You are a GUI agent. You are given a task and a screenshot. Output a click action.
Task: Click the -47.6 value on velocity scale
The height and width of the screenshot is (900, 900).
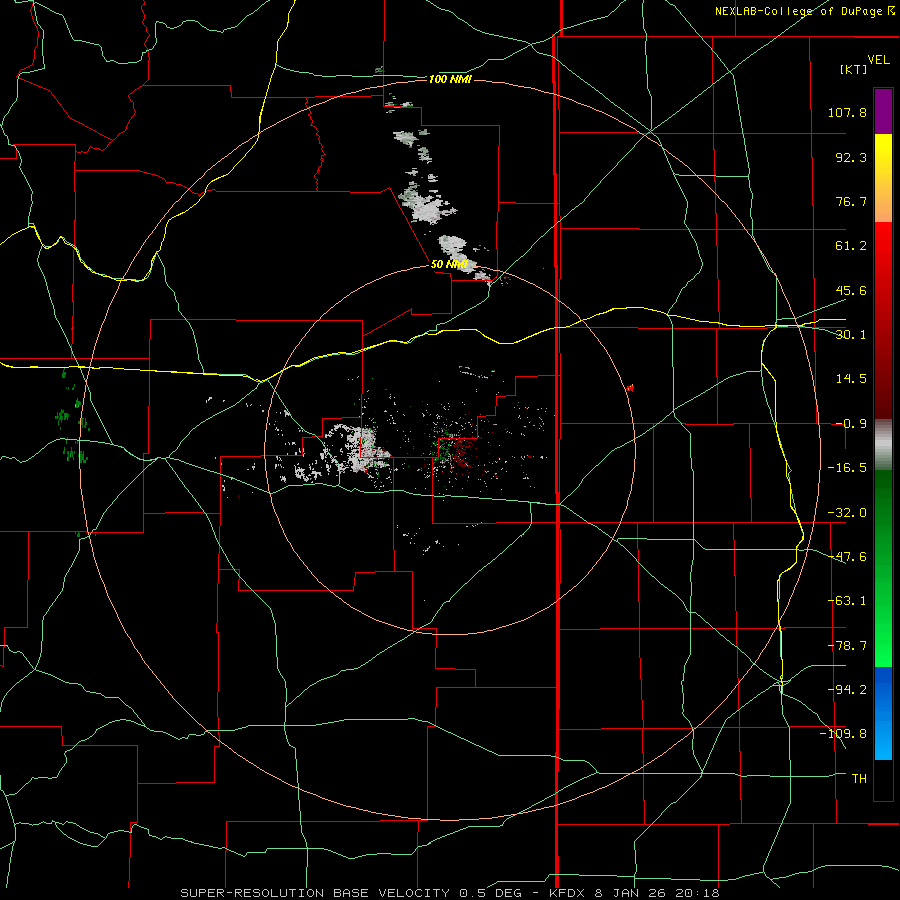847,557
